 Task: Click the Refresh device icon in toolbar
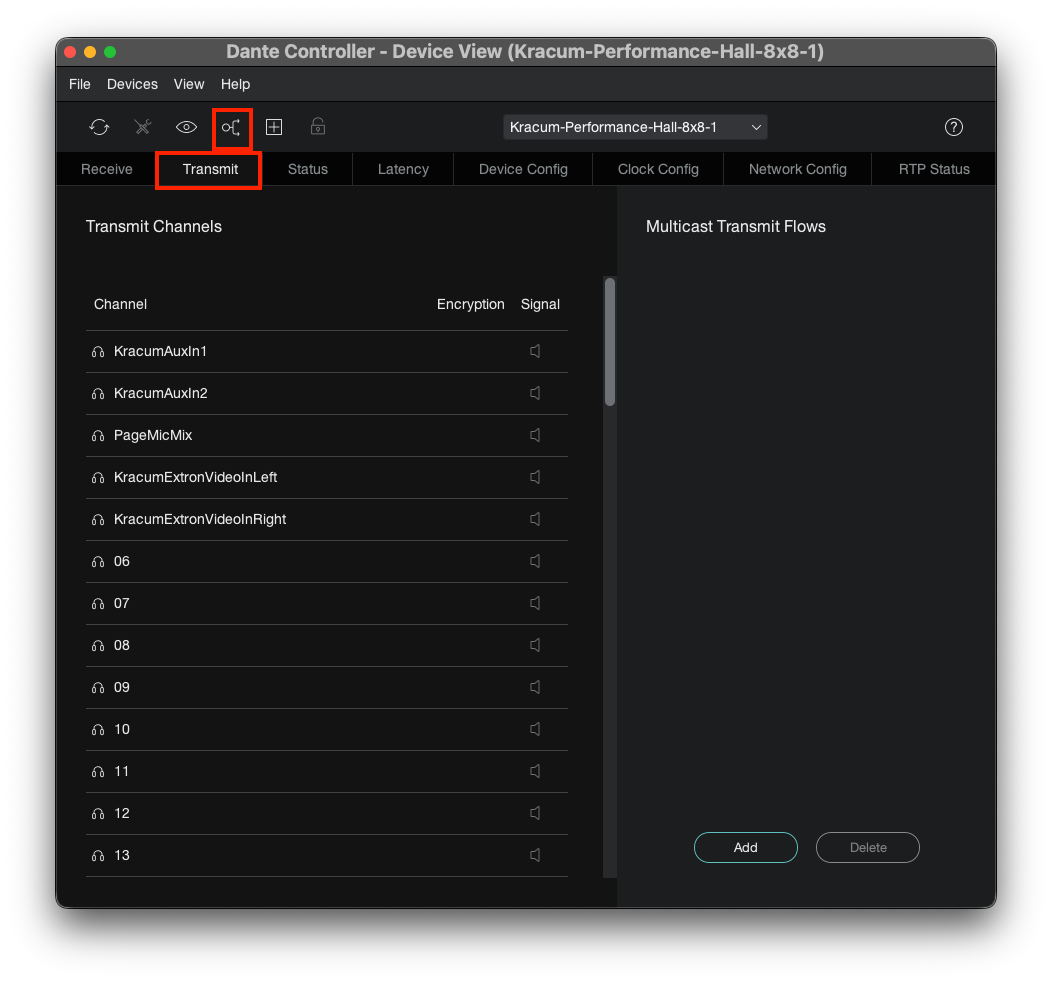99,127
